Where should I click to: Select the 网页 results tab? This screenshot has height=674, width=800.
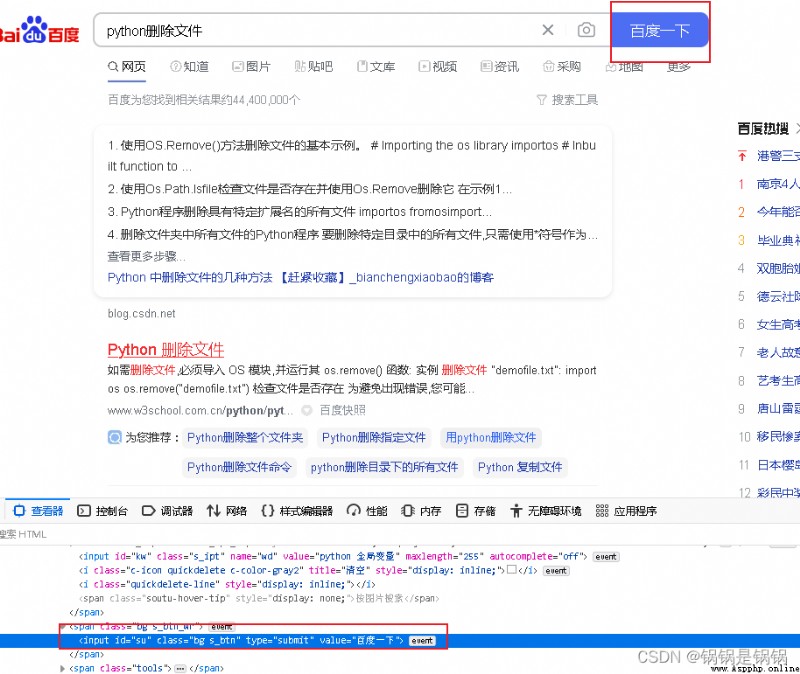[x=127, y=66]
